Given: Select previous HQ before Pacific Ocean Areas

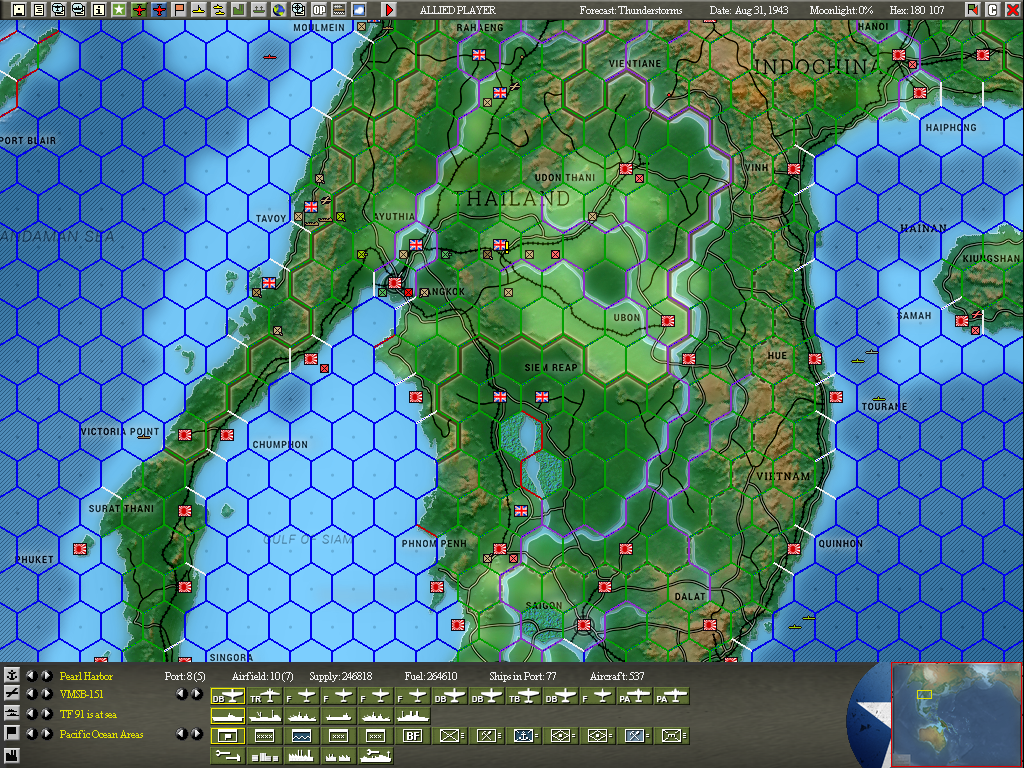Looking at the screenshot, I should pyautogui.click(x=31, y=733).
